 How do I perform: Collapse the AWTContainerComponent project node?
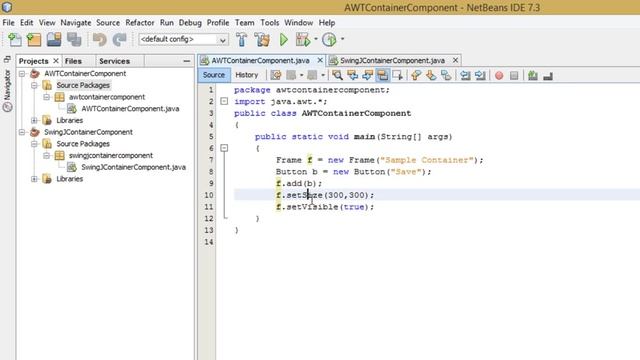point(22,74)
